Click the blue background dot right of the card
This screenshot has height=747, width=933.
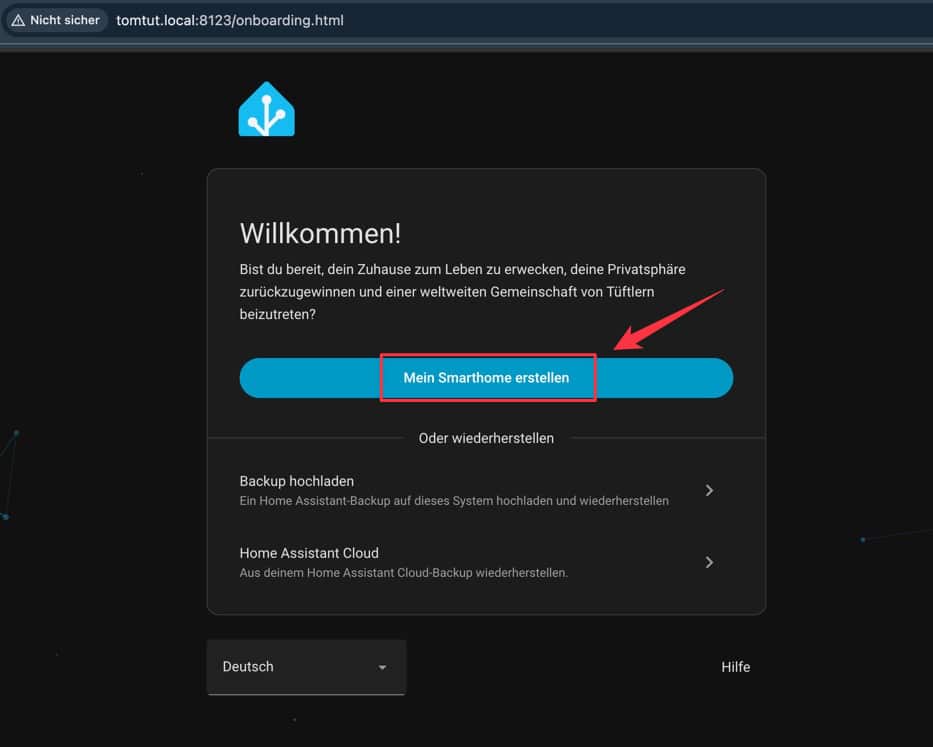pyautogui.click(x=863, y=540)
